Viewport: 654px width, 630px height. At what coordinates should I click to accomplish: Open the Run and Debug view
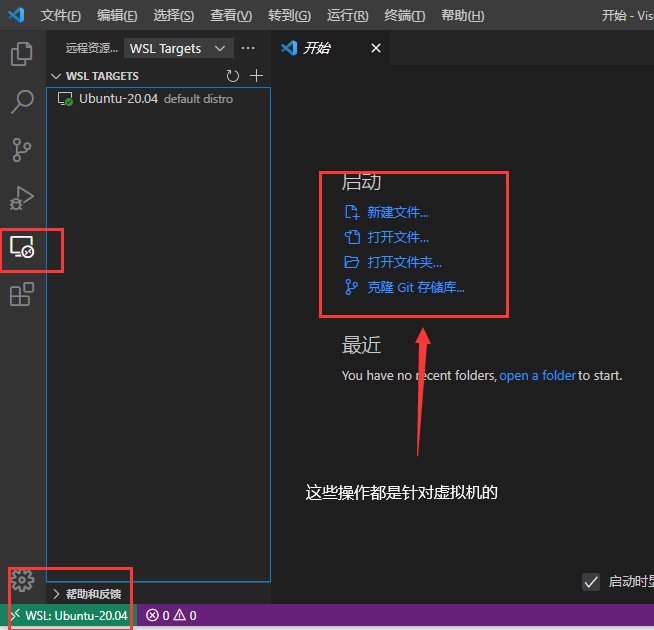[x=22, y=198]
